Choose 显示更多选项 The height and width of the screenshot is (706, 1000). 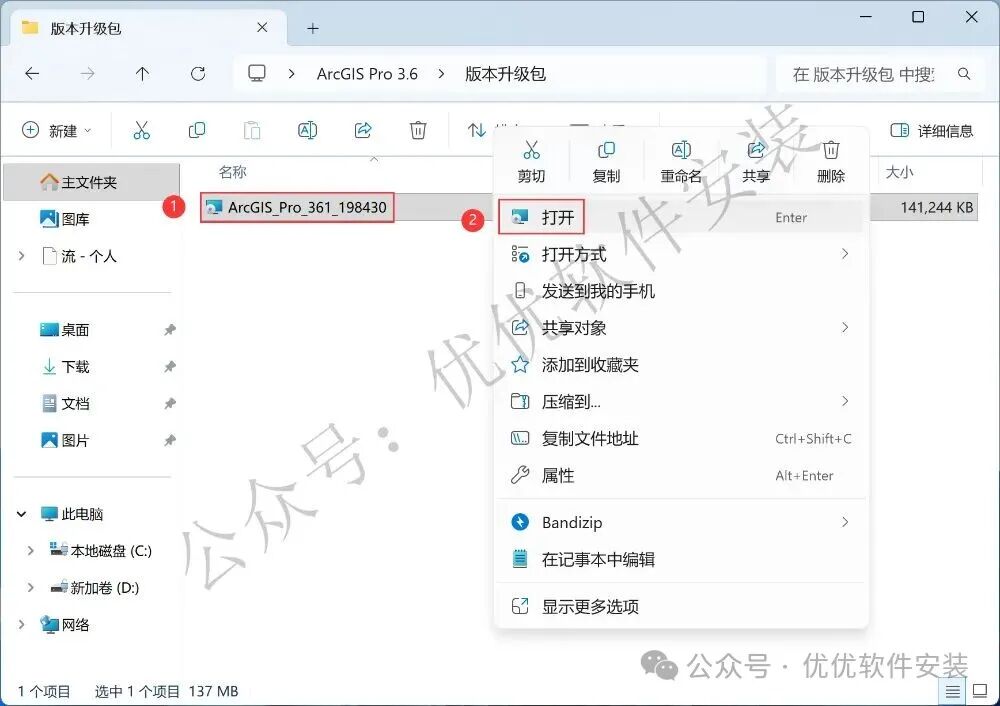point(680,607)
